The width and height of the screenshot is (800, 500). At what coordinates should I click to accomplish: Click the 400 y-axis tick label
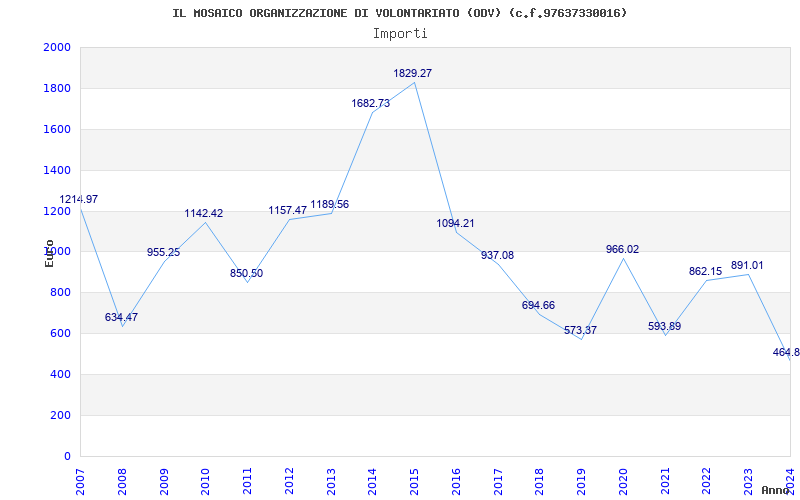coord(61,374)
